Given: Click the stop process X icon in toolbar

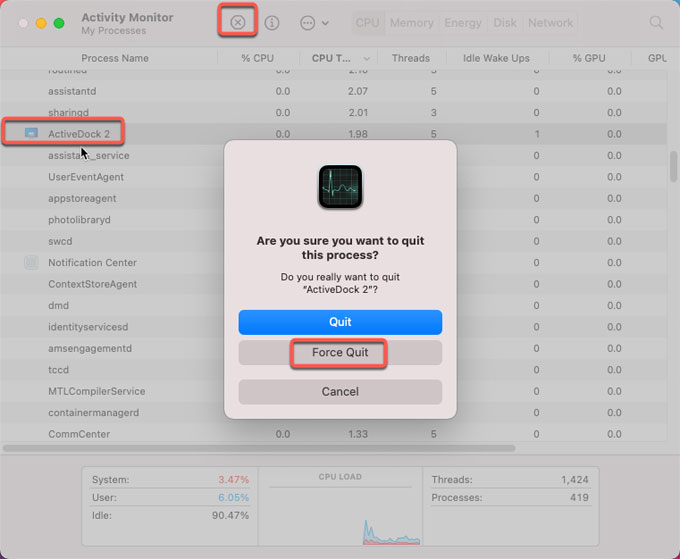Looking at the screenshot, I should (238, 22).
